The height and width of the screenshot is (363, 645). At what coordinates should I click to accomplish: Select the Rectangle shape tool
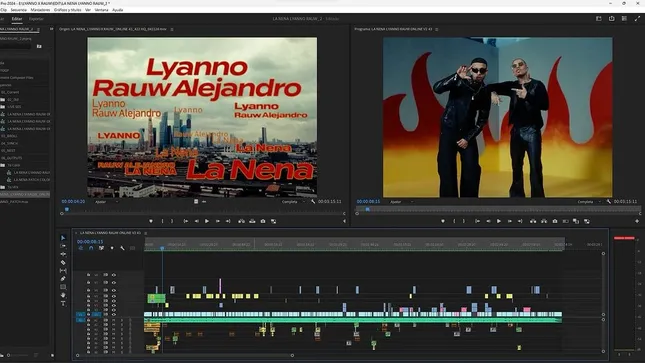(x=63, y=287)
